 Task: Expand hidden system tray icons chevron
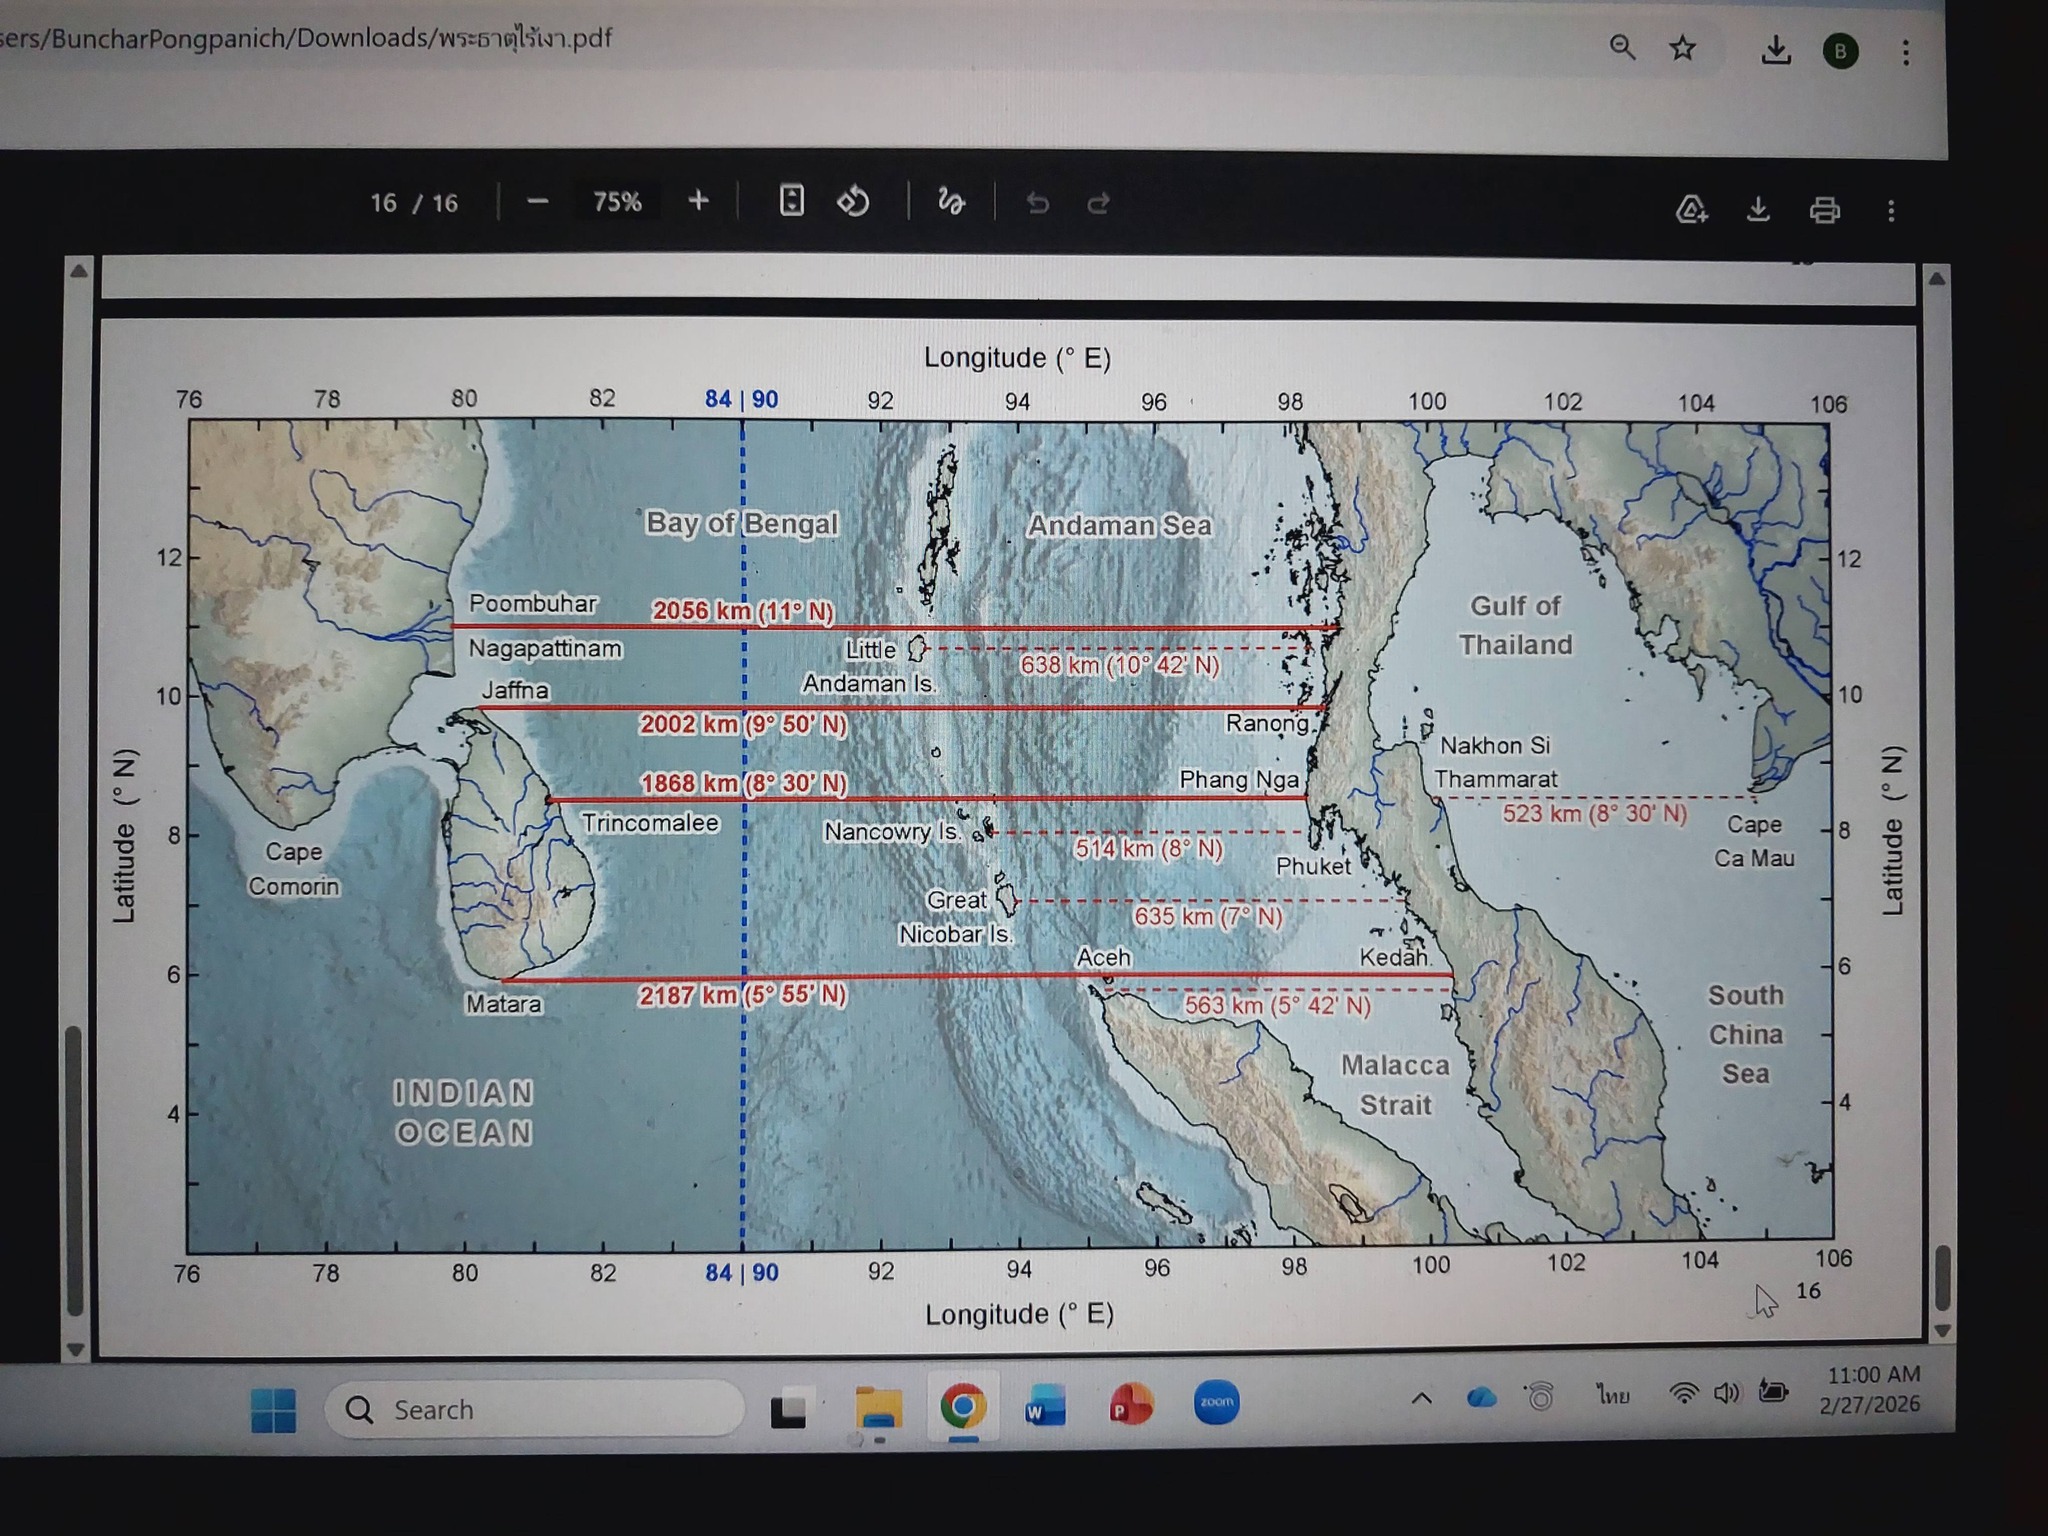coord(1421,1398)
